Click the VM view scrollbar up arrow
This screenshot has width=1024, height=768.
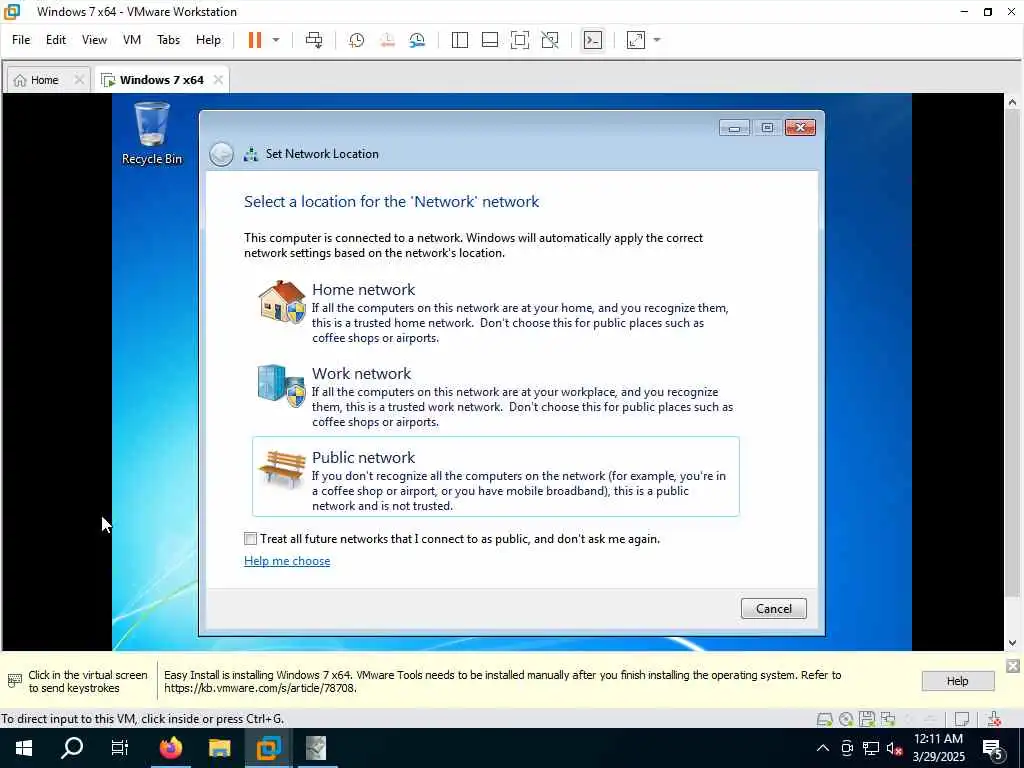tap(1012, 103)
